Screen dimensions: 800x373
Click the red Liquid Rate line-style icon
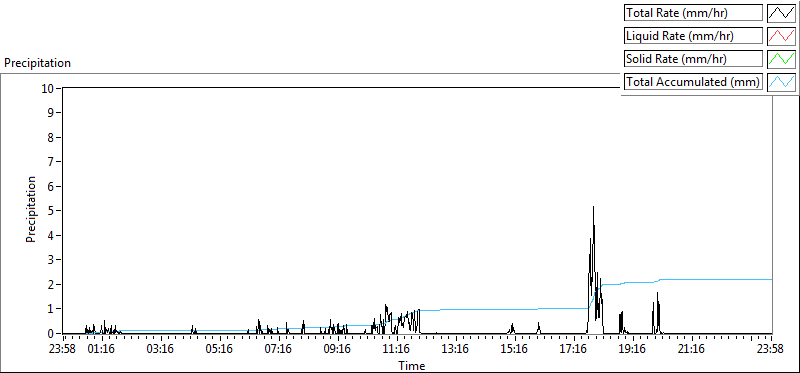[782, 36]
